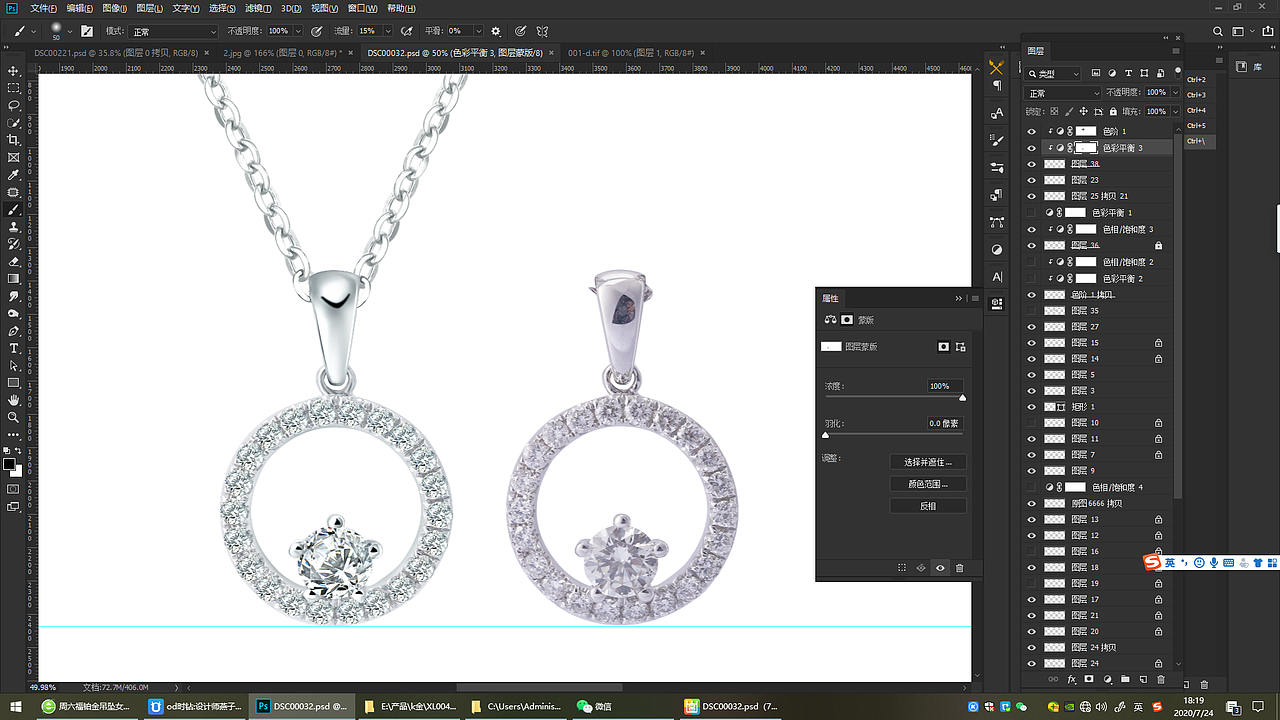Click 选择并遮住 button in Properties

928,462
